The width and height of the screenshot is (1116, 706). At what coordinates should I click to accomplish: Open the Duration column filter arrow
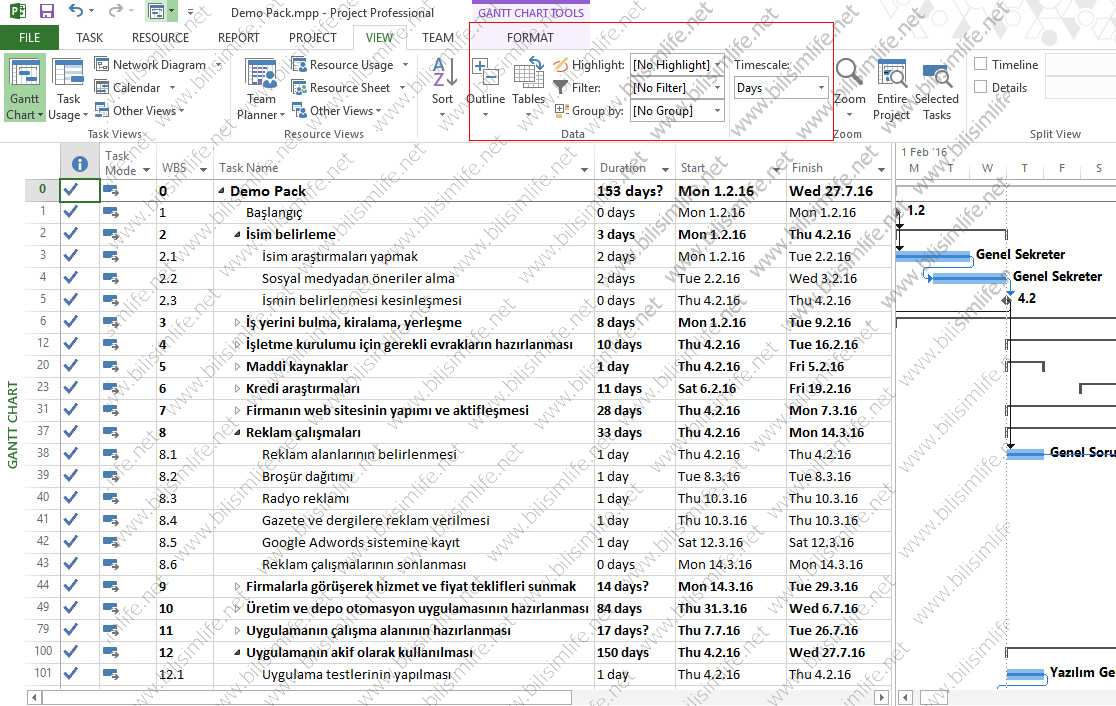[x=665, y=169]
